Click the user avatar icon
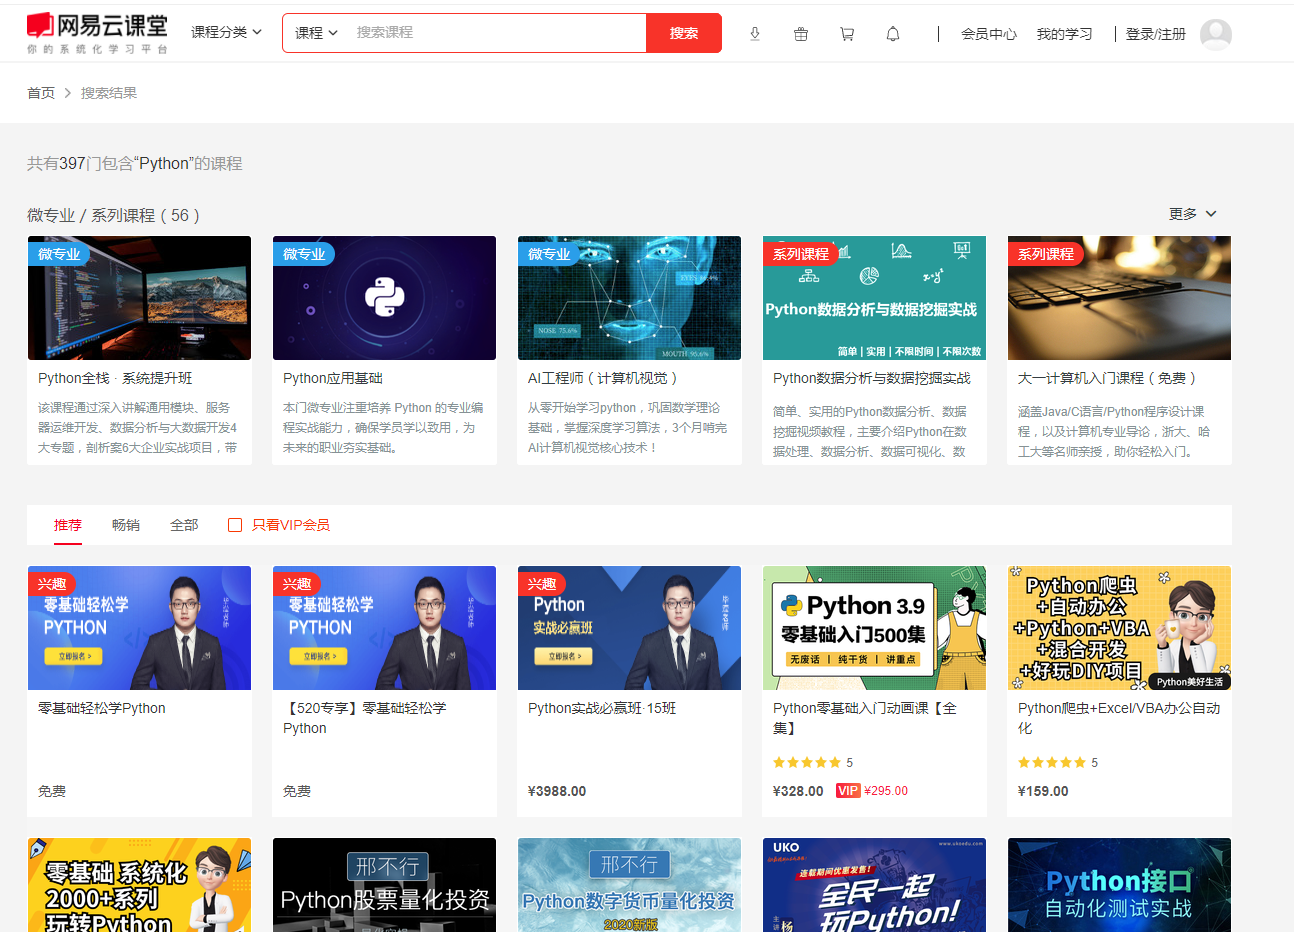Viewport: 1294px width, 932px height. click(x=1216, y=34)
